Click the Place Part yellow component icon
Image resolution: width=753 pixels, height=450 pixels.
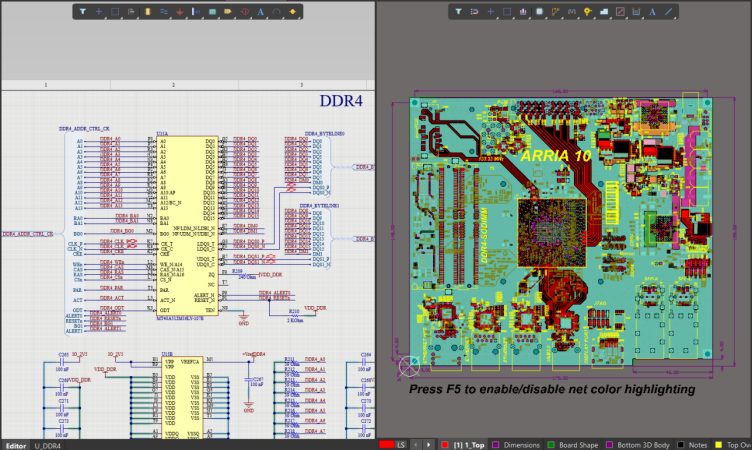[148, 12]
